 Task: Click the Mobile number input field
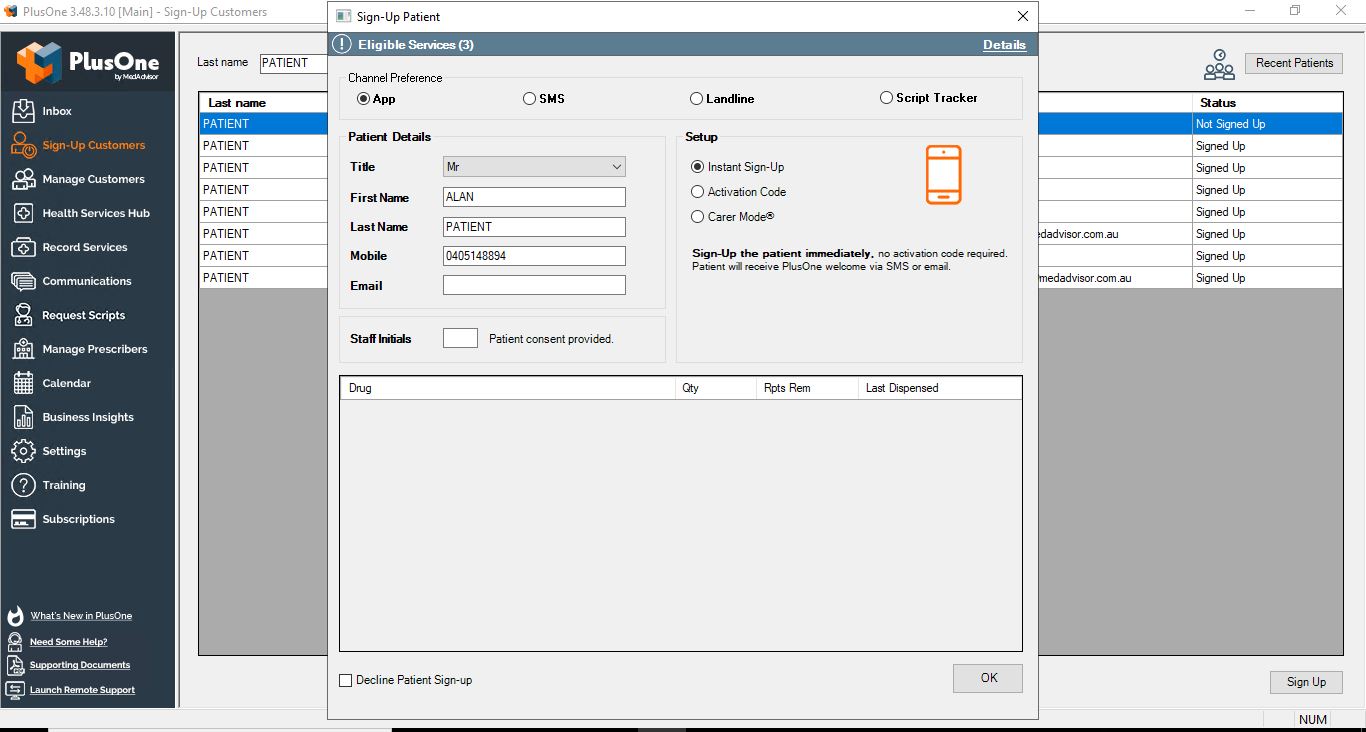coord(534,256)
